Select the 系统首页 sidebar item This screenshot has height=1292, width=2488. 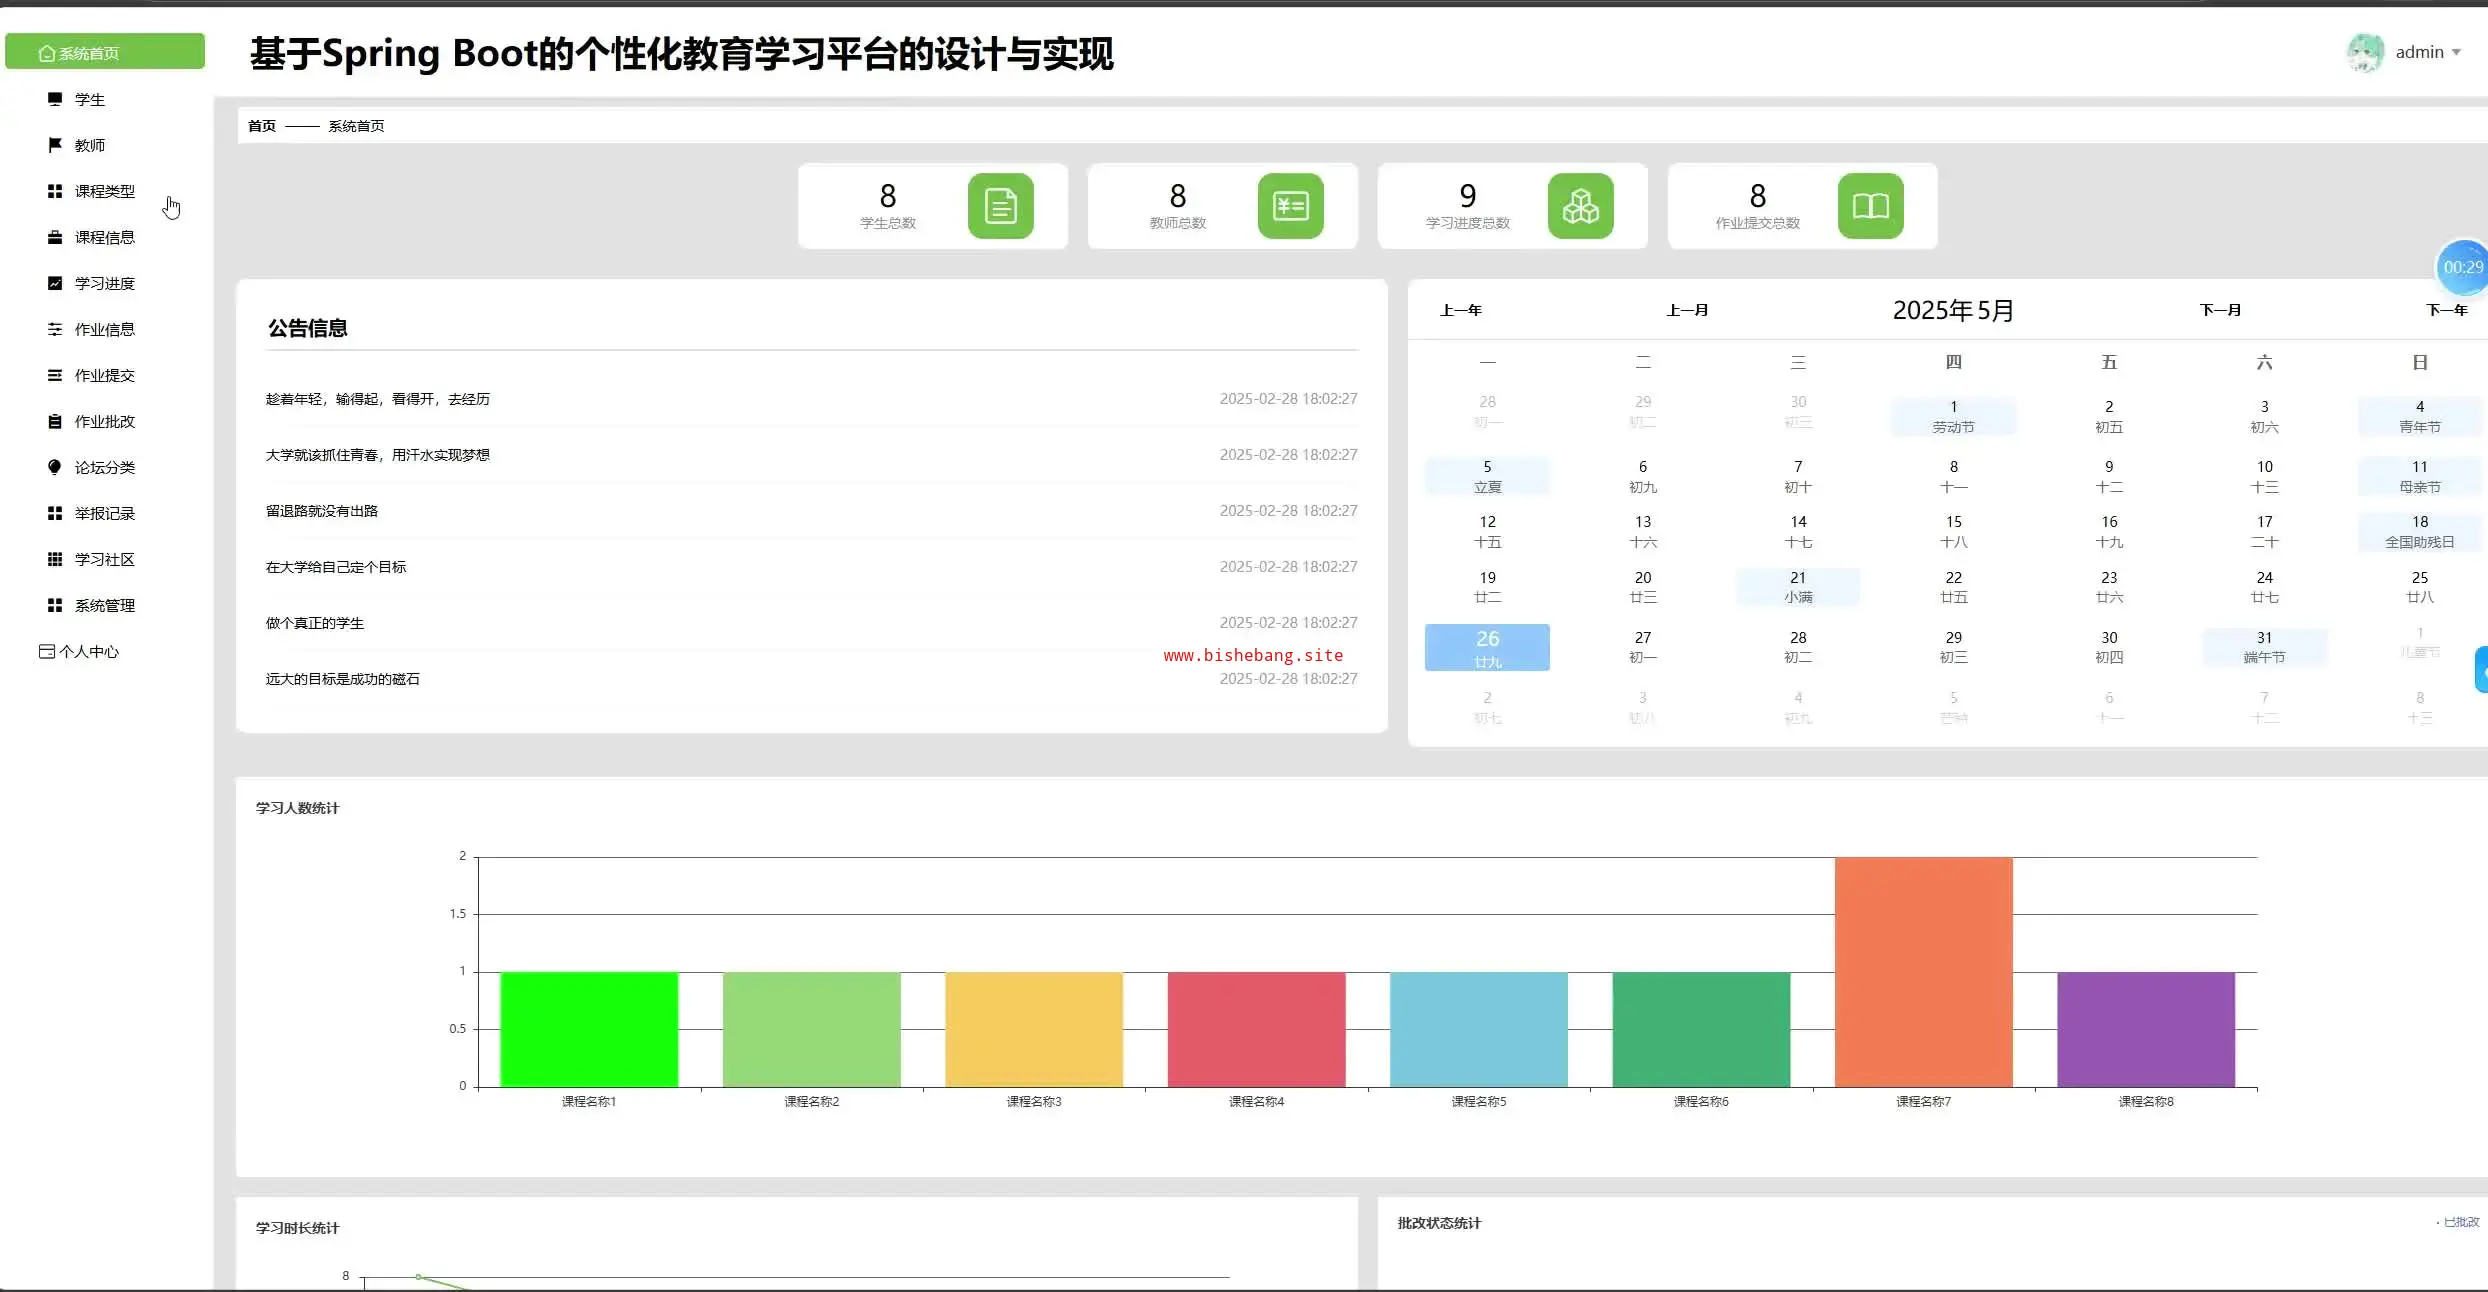pos(104,52)
